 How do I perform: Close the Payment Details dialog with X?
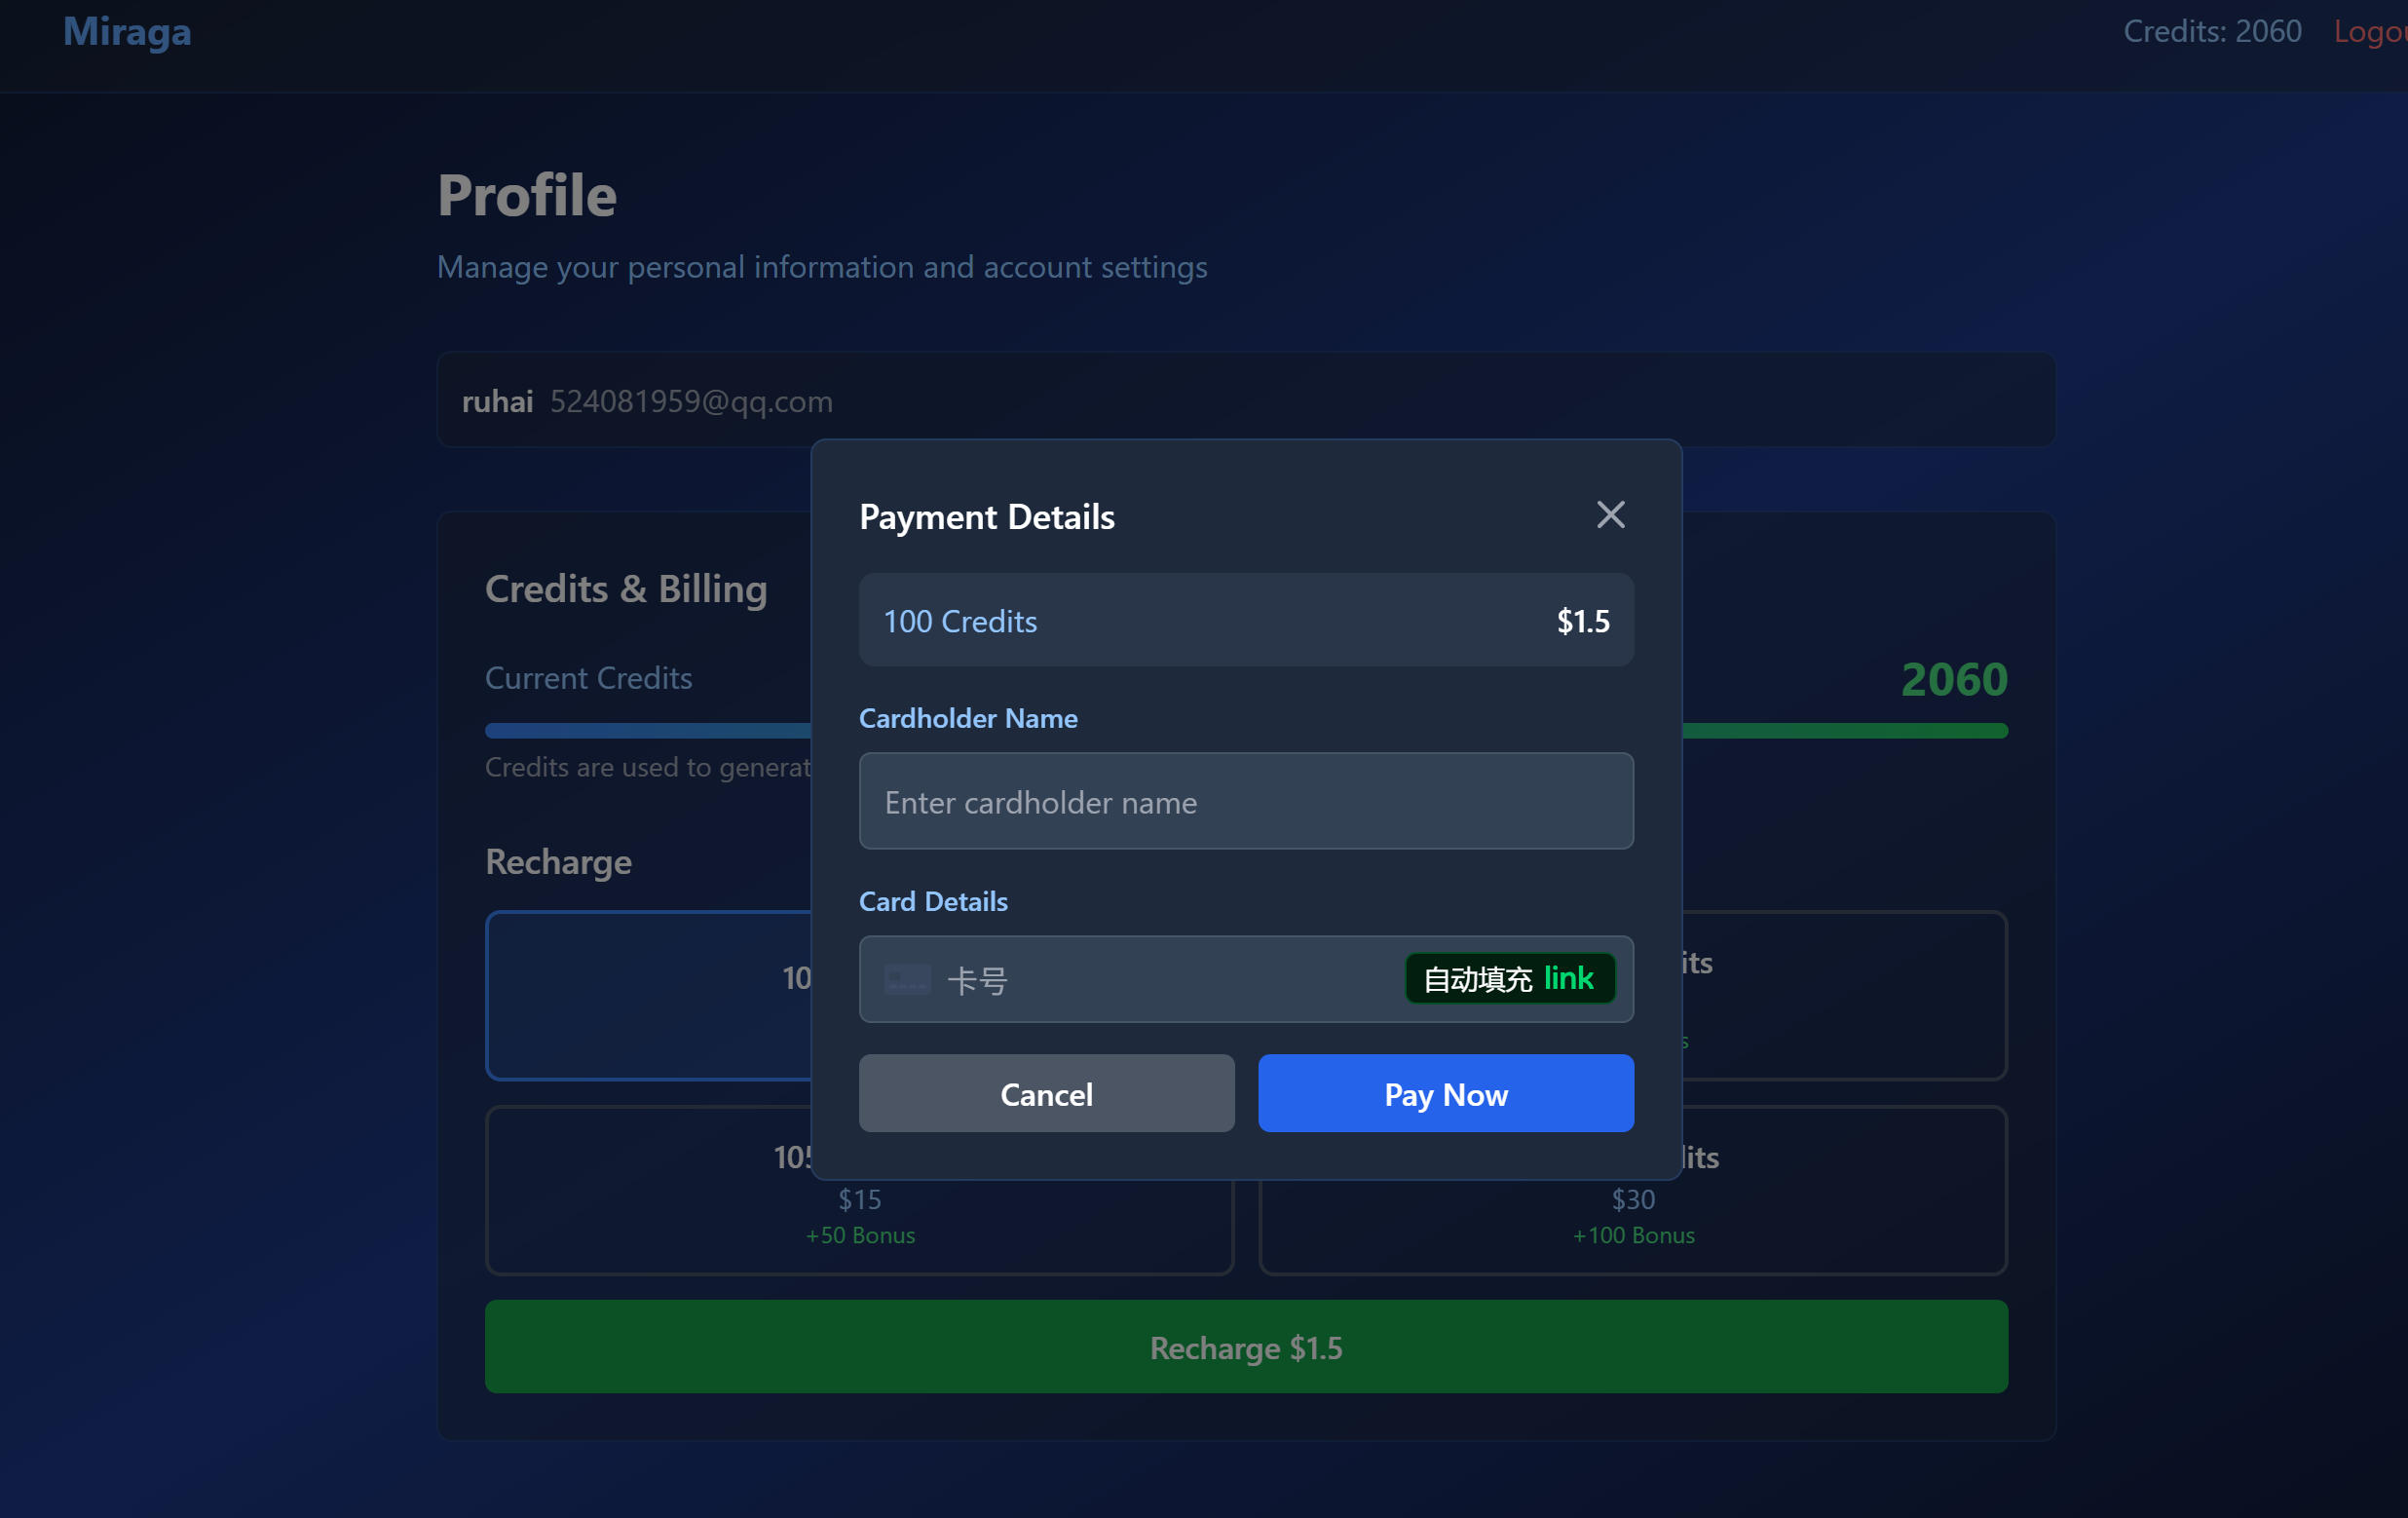click(x=1609, y=515)
